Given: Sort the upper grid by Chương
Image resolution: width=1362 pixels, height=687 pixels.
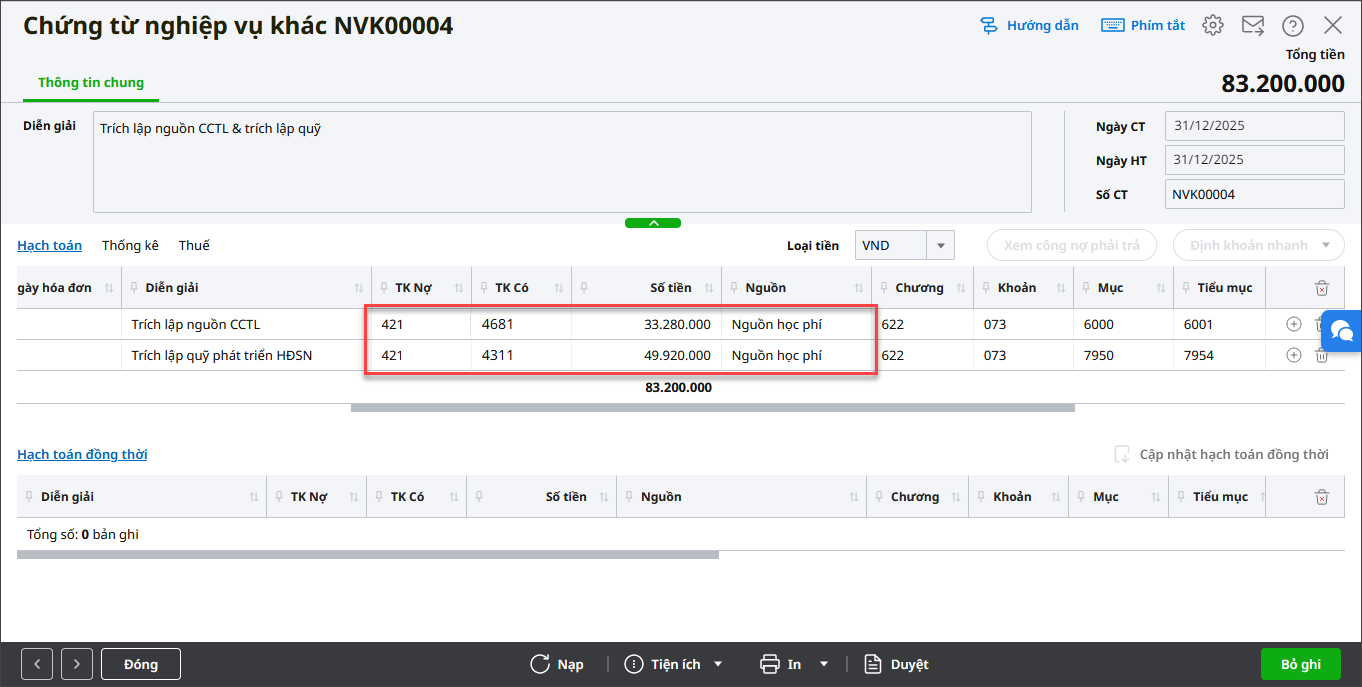Looking at the screenshot, I should click(960, 288).
